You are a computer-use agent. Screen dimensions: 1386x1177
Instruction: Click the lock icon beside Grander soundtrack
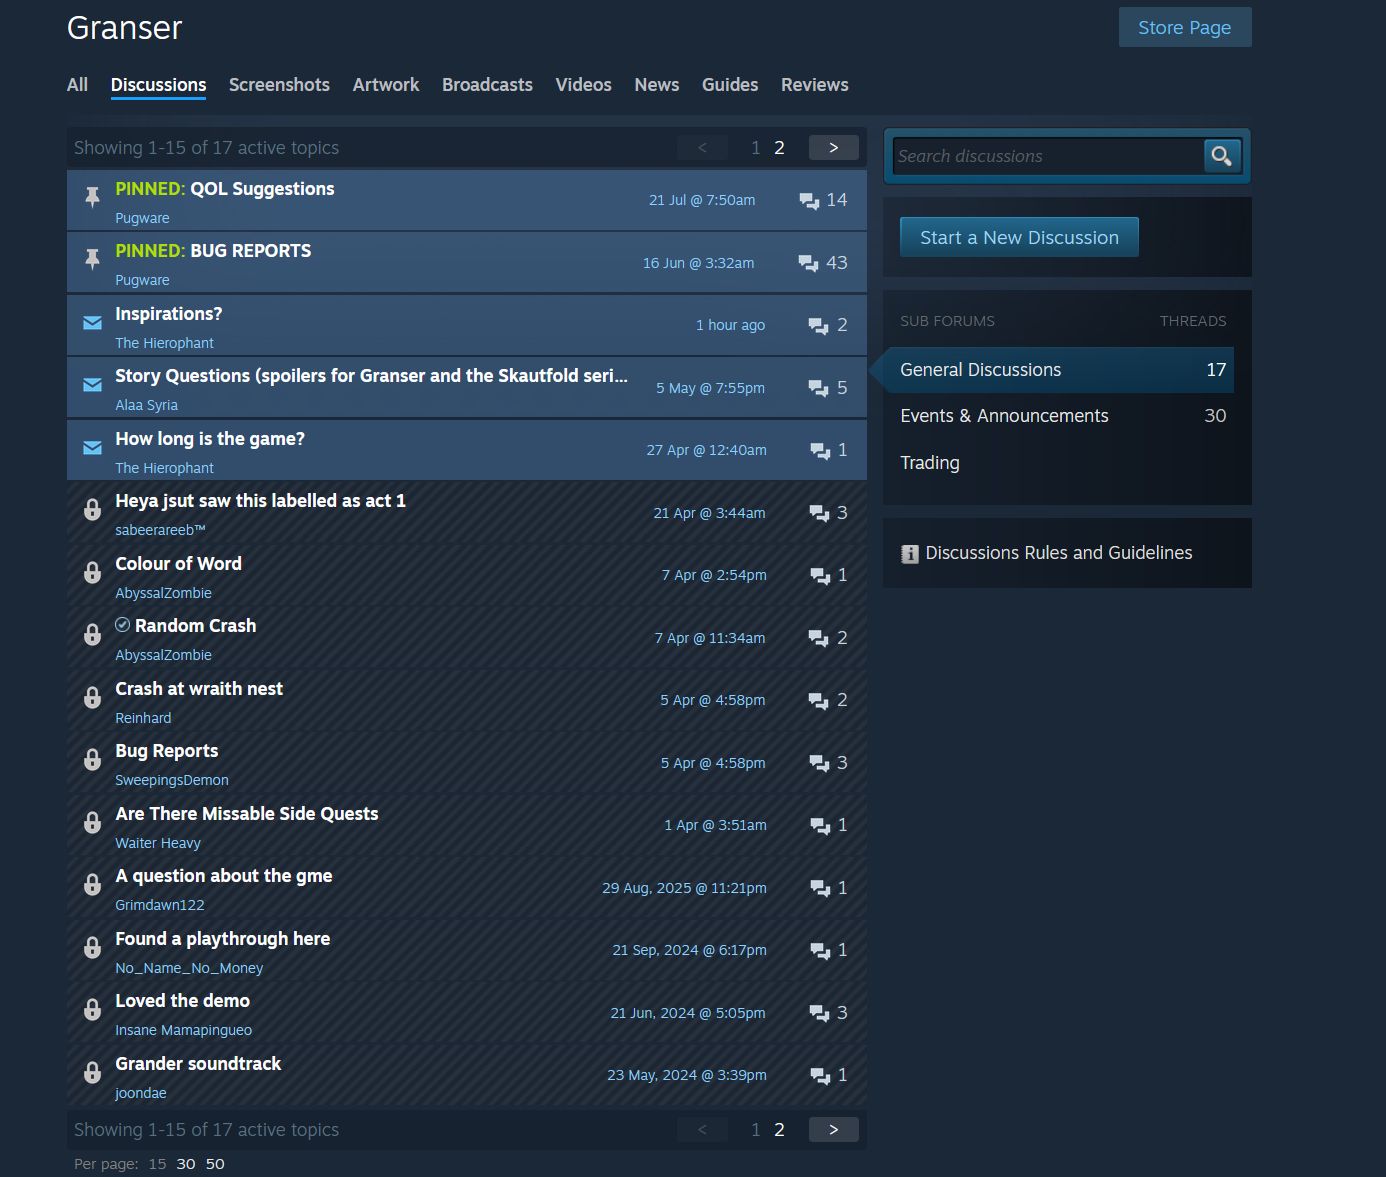pyautogui.click(x=92, y=1072)
